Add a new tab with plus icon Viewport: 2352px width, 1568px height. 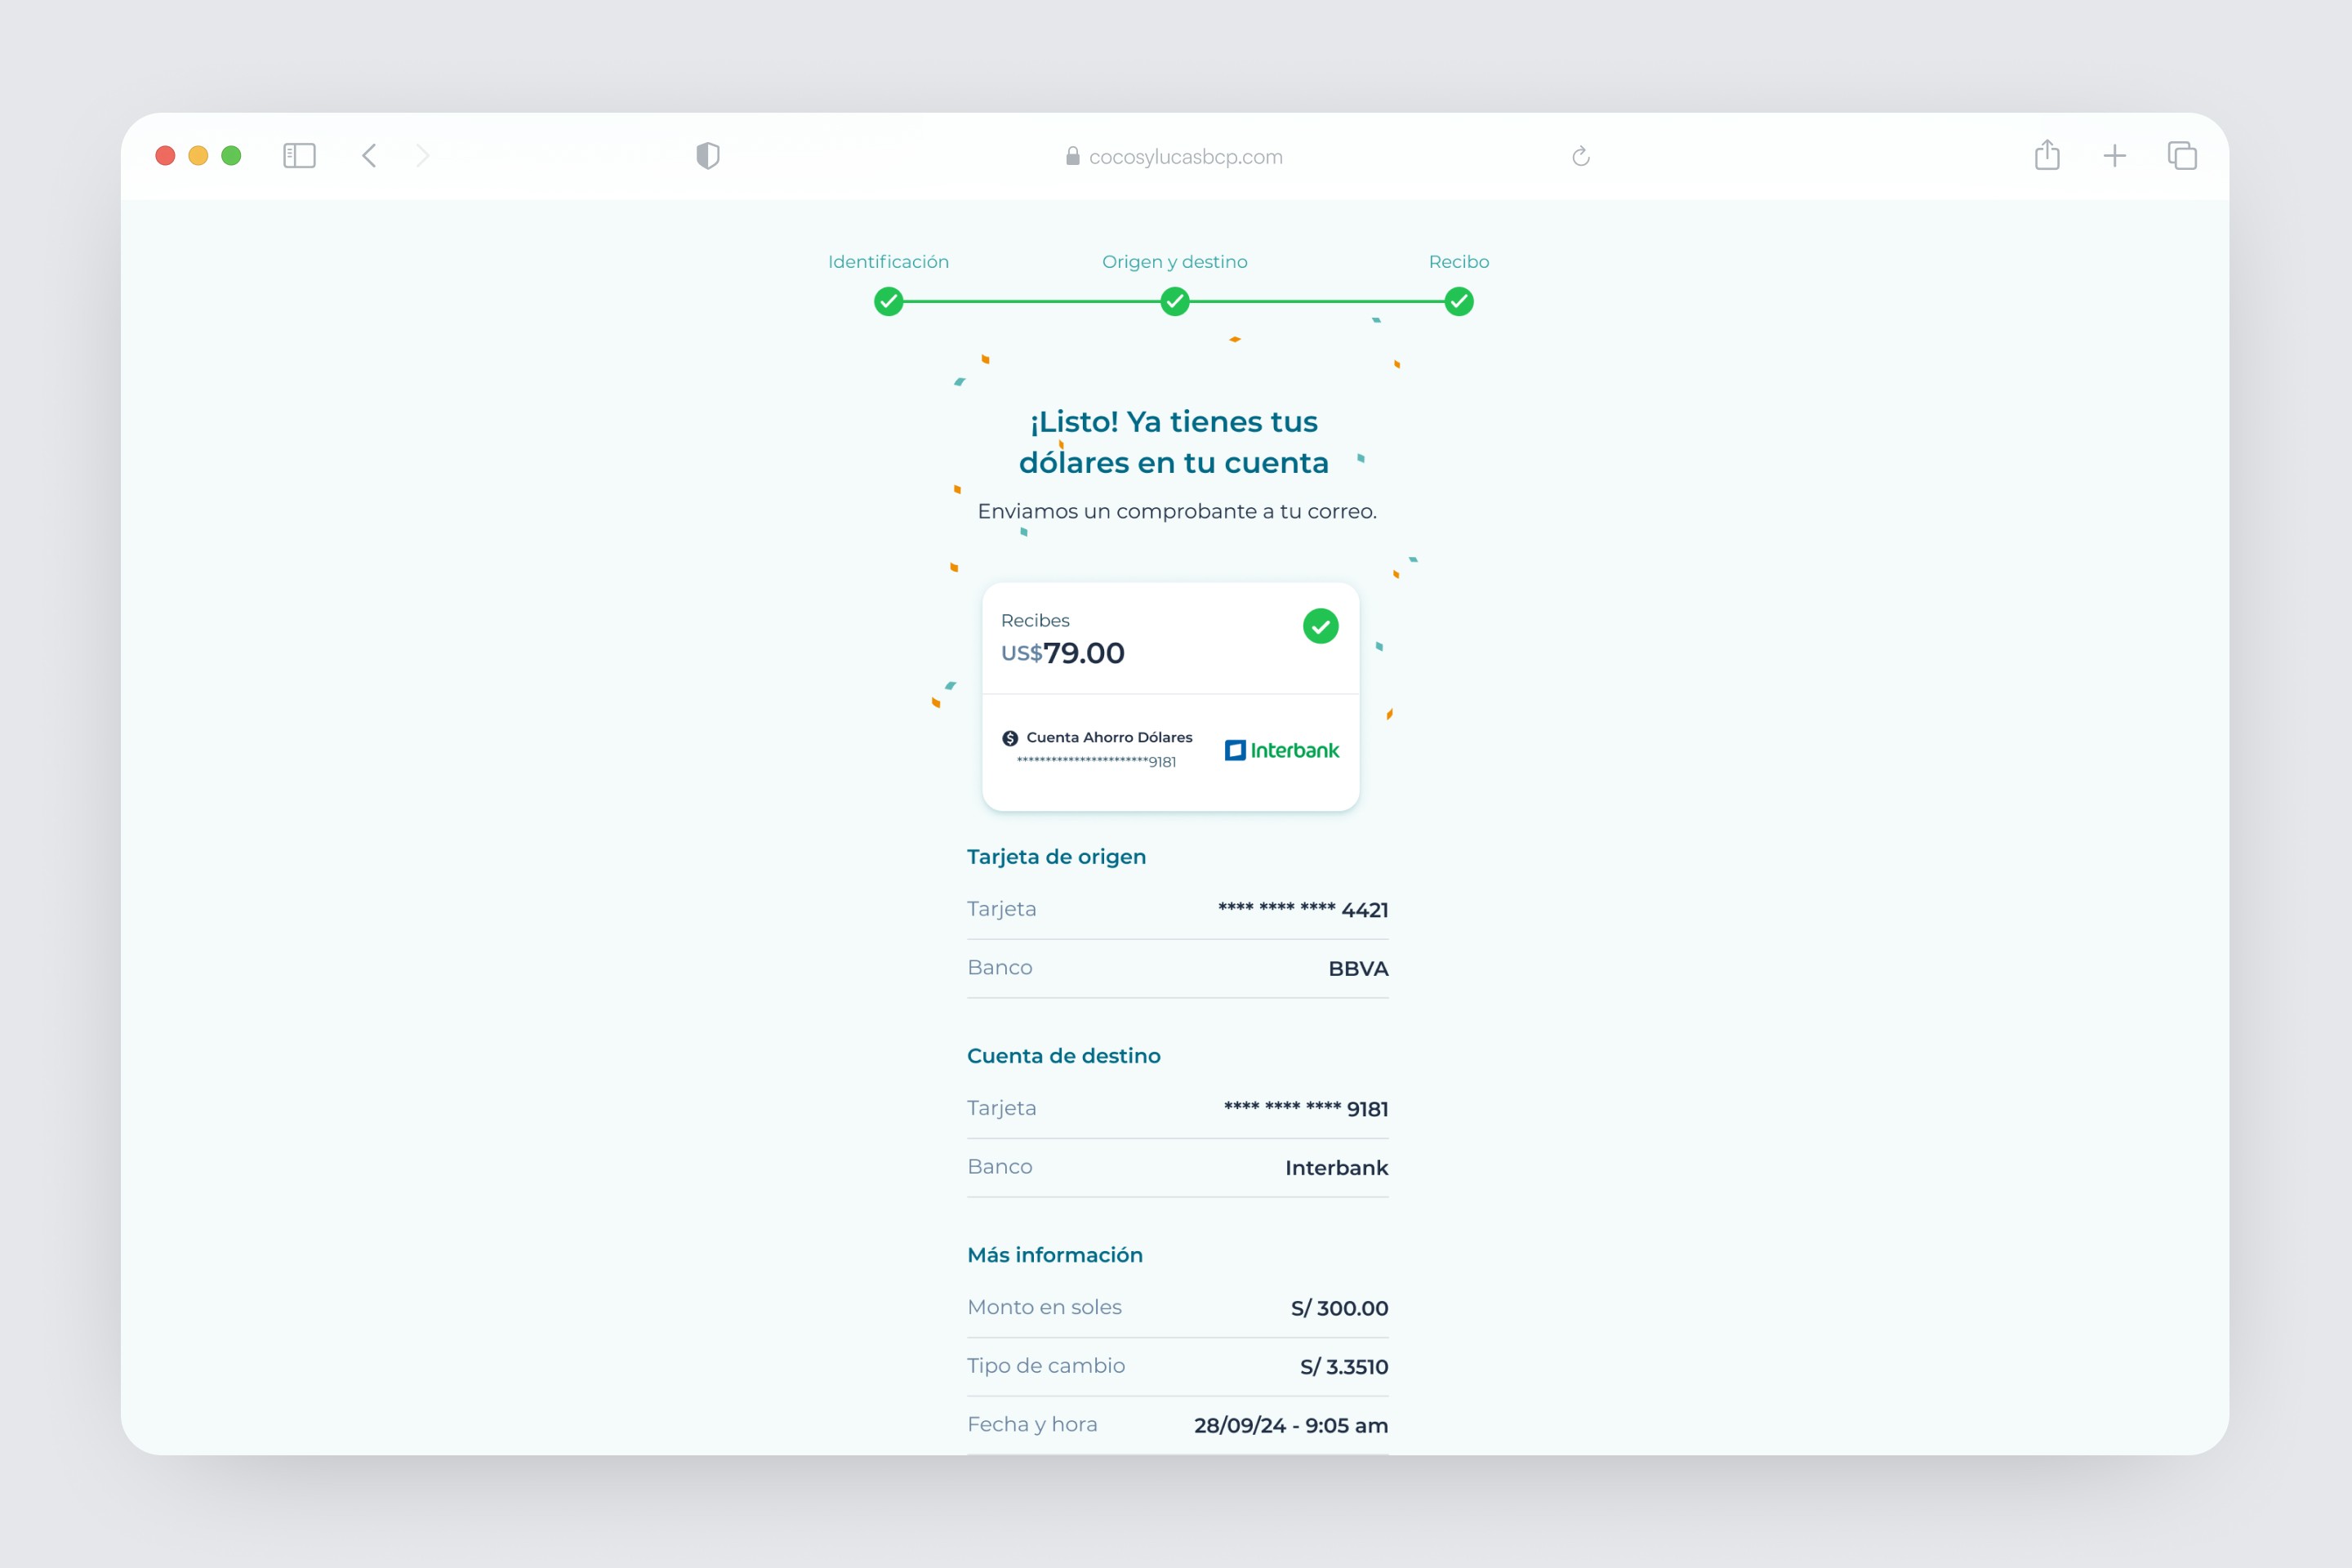pos(2114,156)
